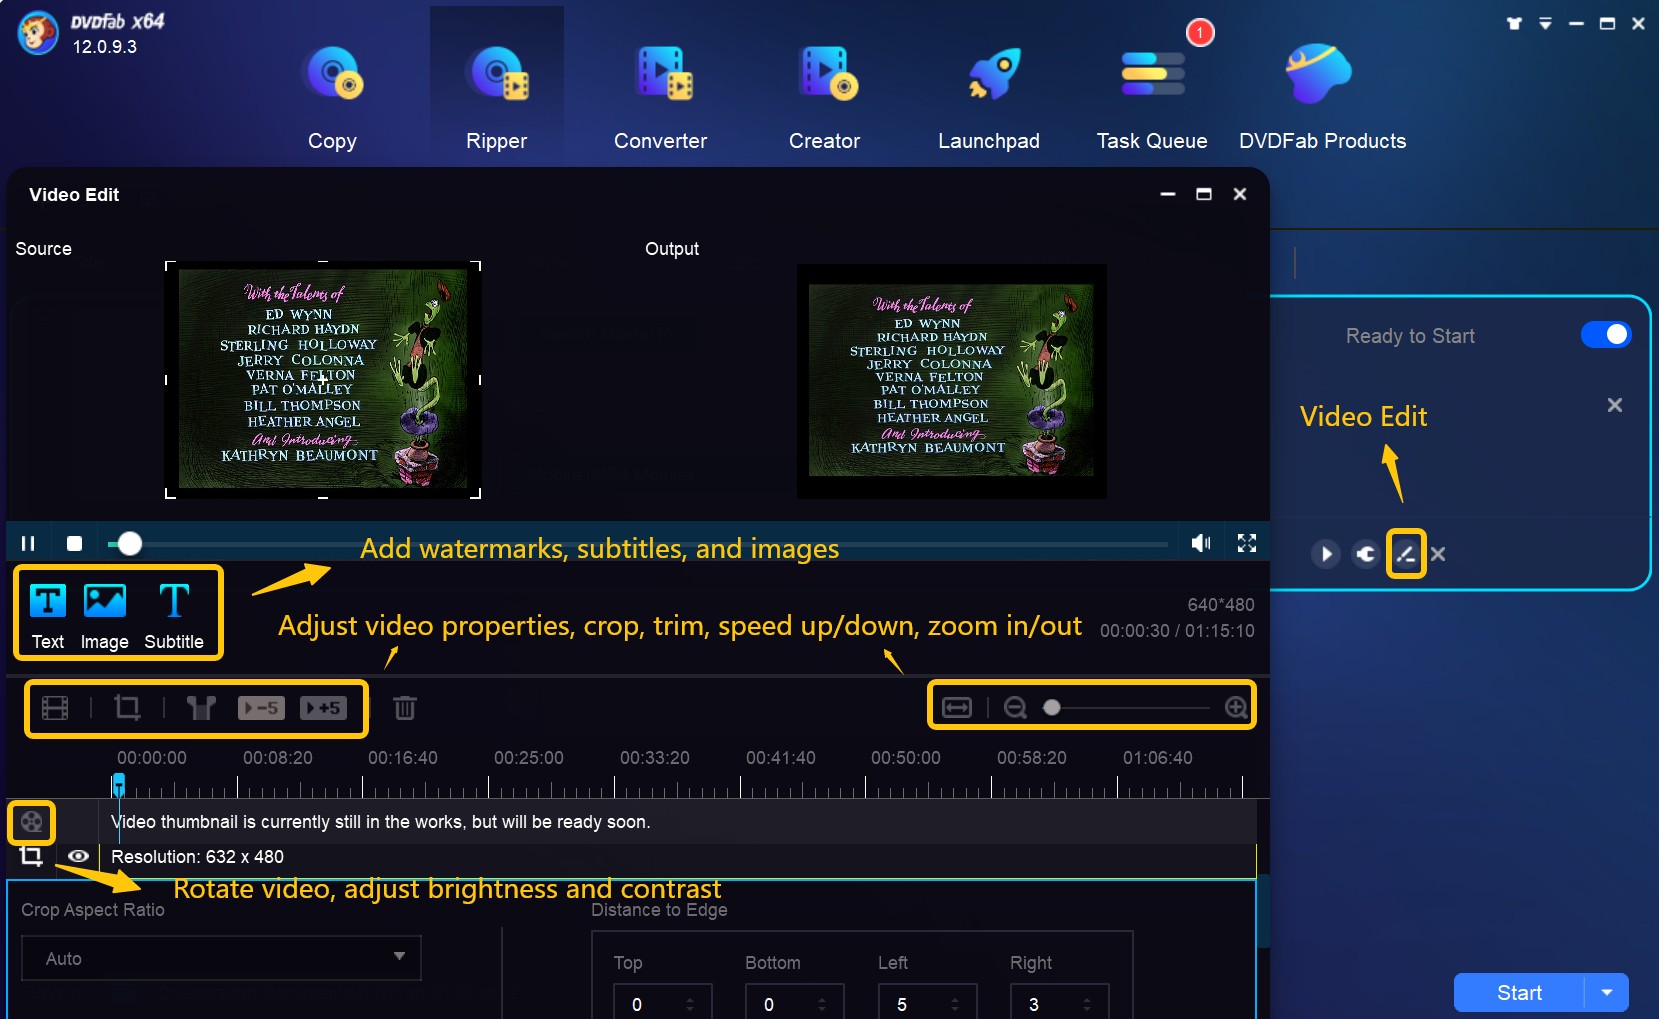Adjust the Right value stepper arrows
1659x1019 pixels.
tap(1087, 1004)
